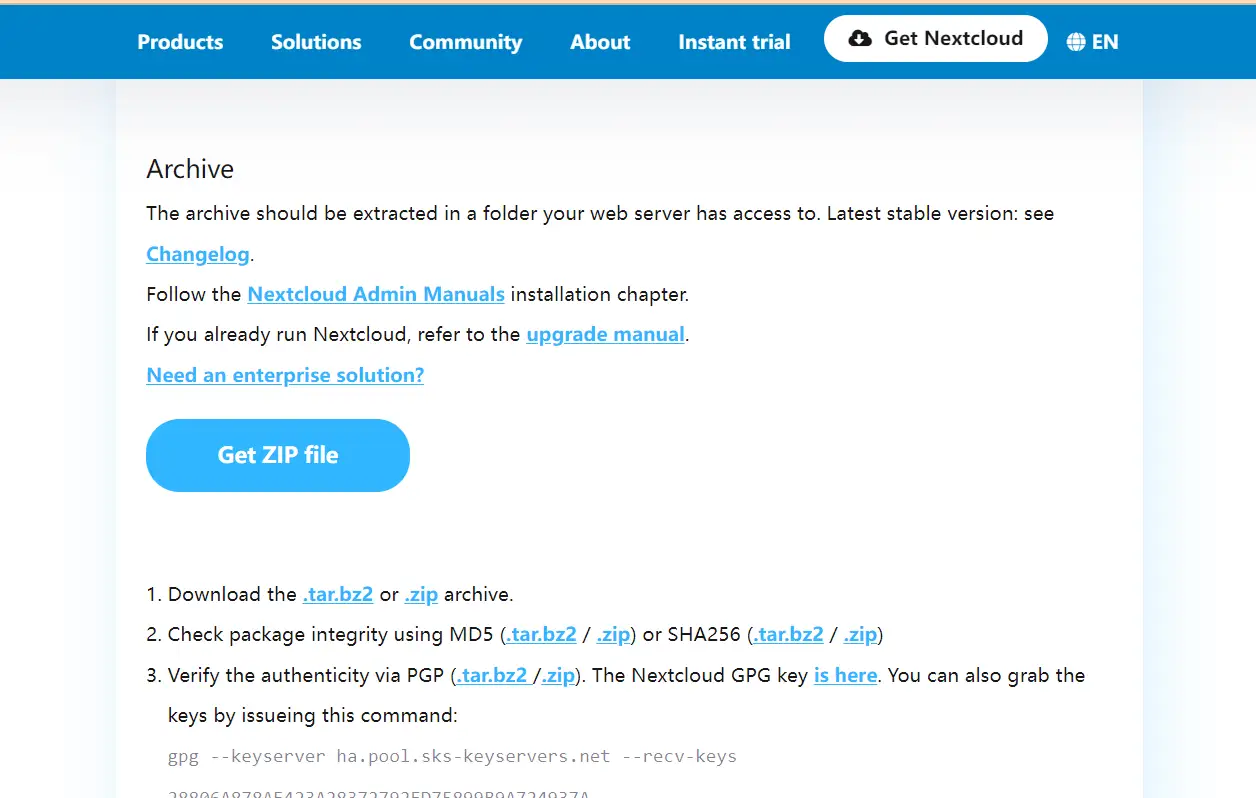Open the SHA256 checksum link for .zip
The width and height of the screenshot is (1256, 798).
[x=860, y=634]
